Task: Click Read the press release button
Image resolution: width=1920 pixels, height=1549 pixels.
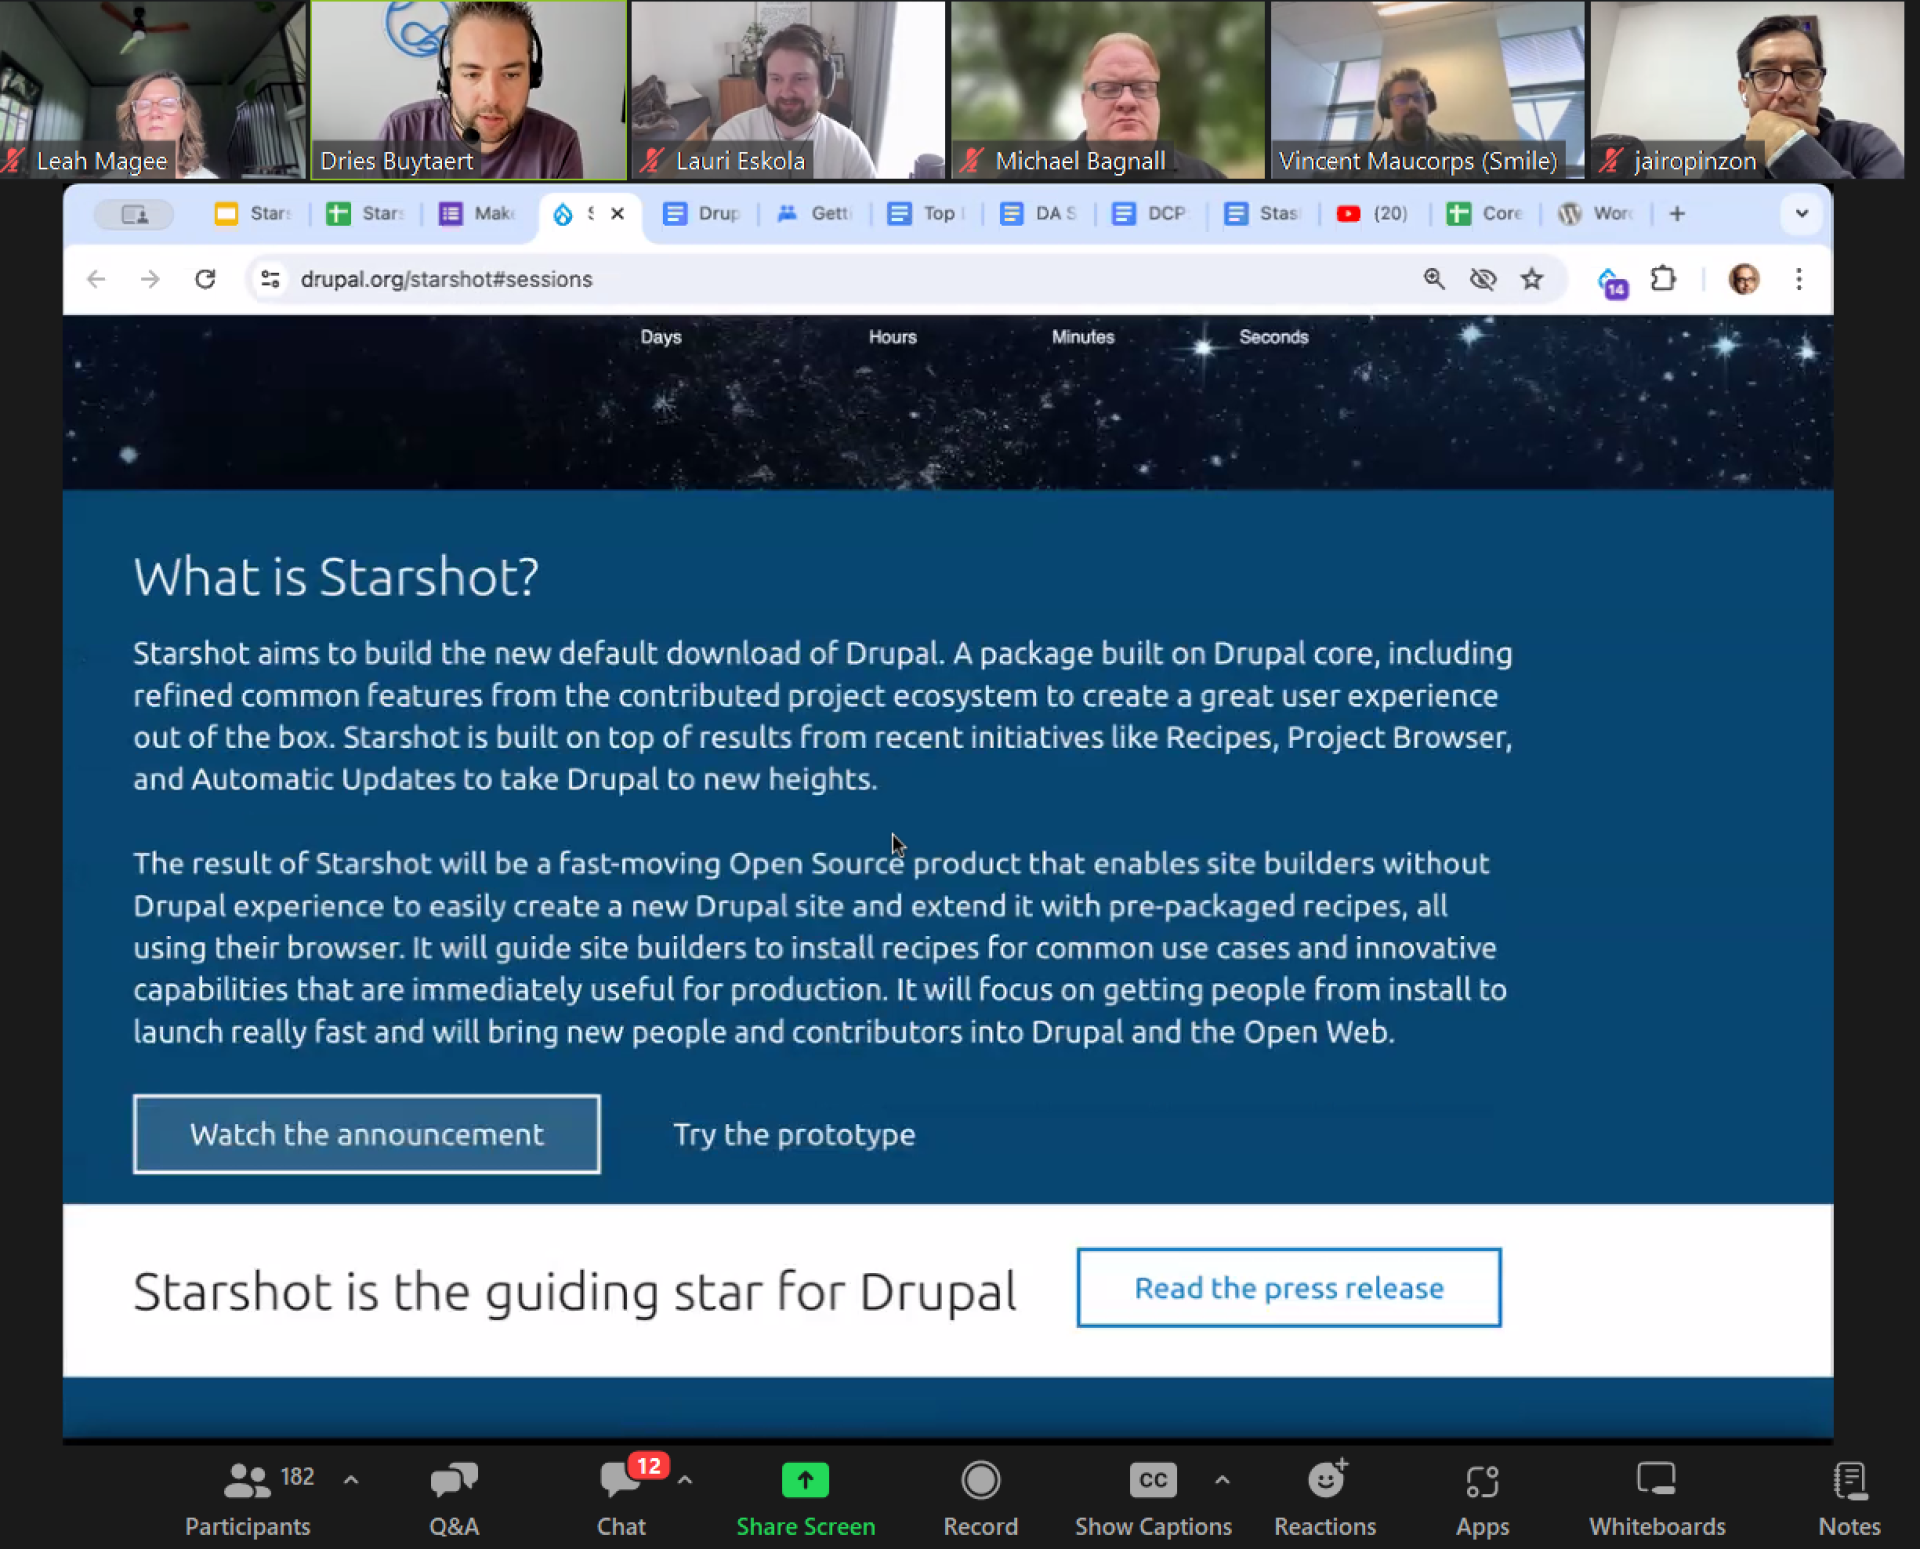Action: point(1289,1288)
